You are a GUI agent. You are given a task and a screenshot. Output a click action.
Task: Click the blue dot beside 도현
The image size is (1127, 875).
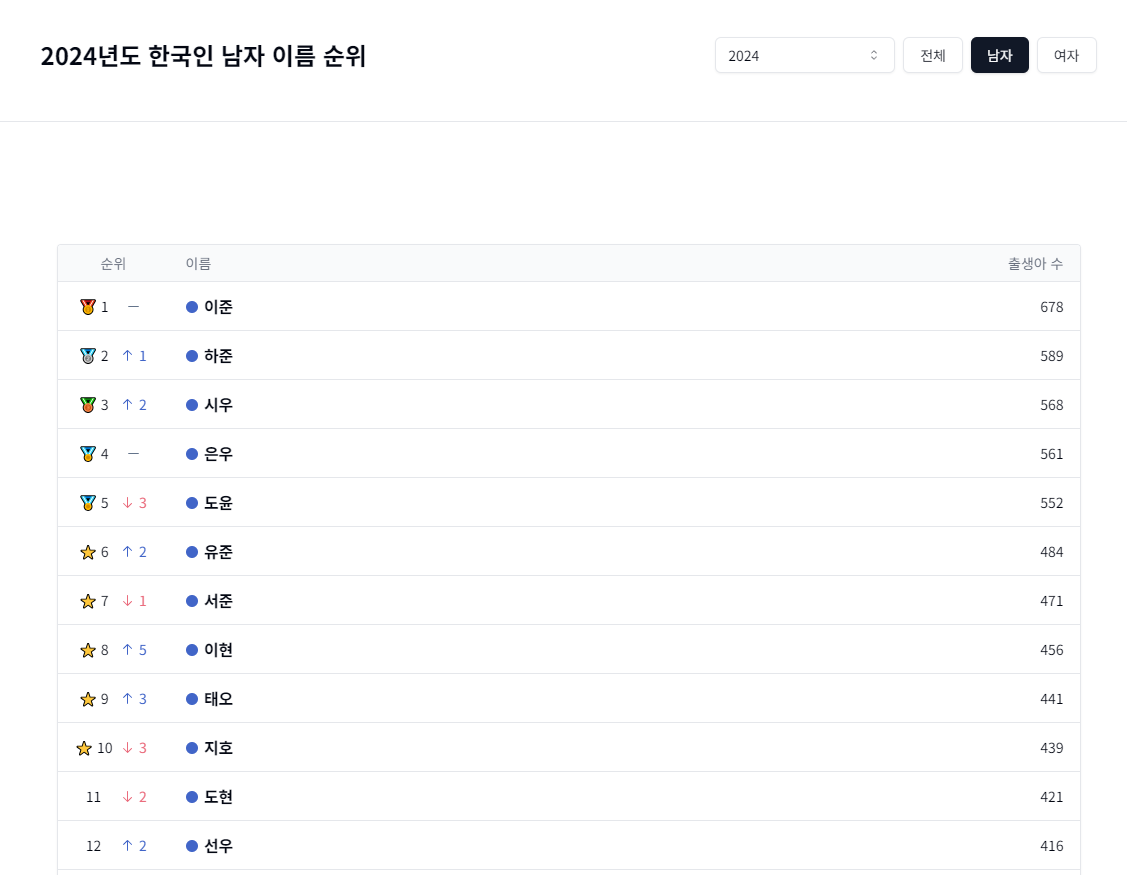point(192,797)
